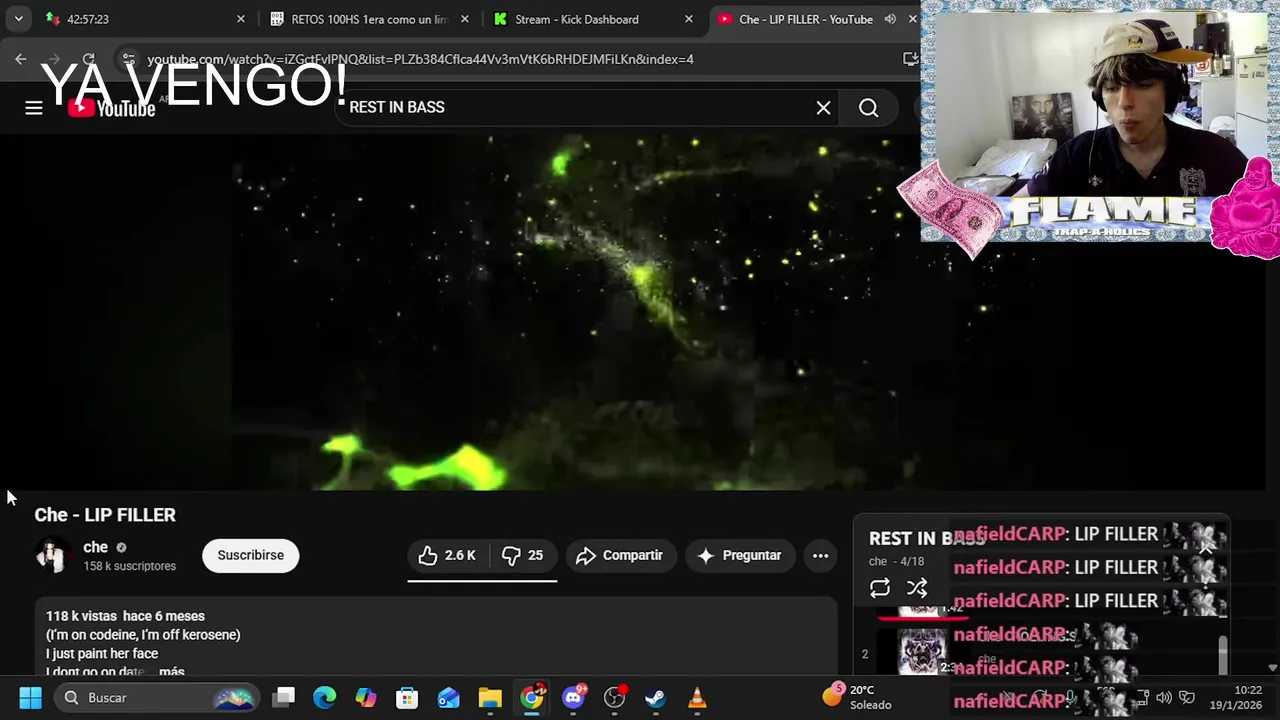Run search with the magnifier button

[x=869, y=108]
